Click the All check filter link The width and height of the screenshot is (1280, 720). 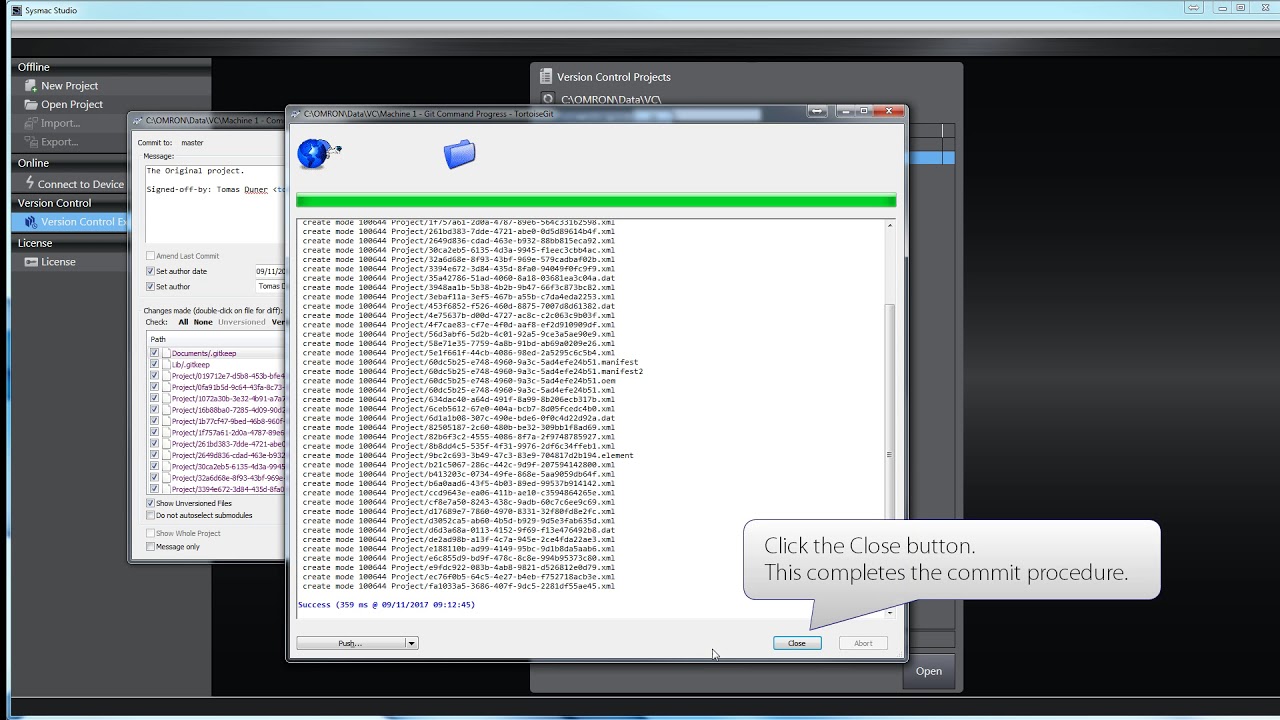tap(183, 322)
